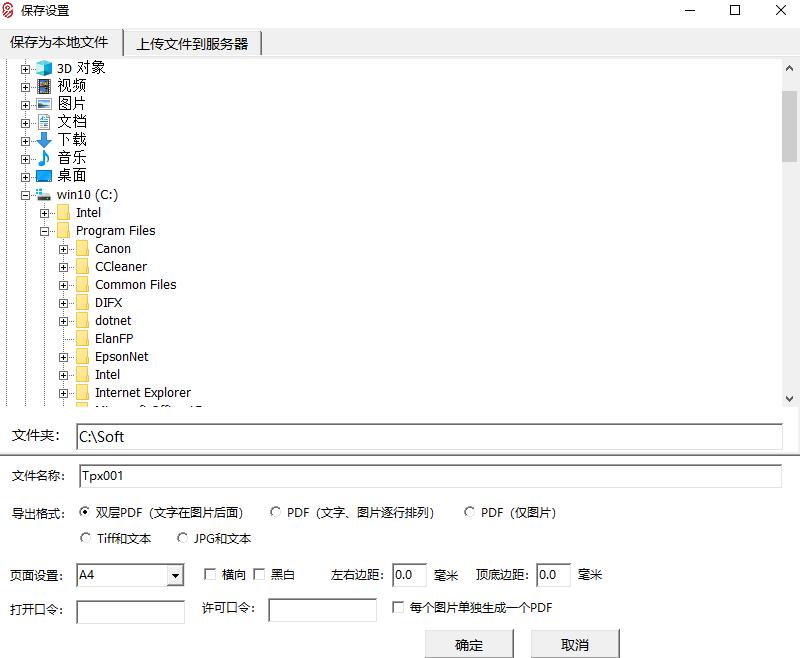Viewport: 800px width, 658px height.
Task: Click the 文档 document icon
Action: pos(44,122)
